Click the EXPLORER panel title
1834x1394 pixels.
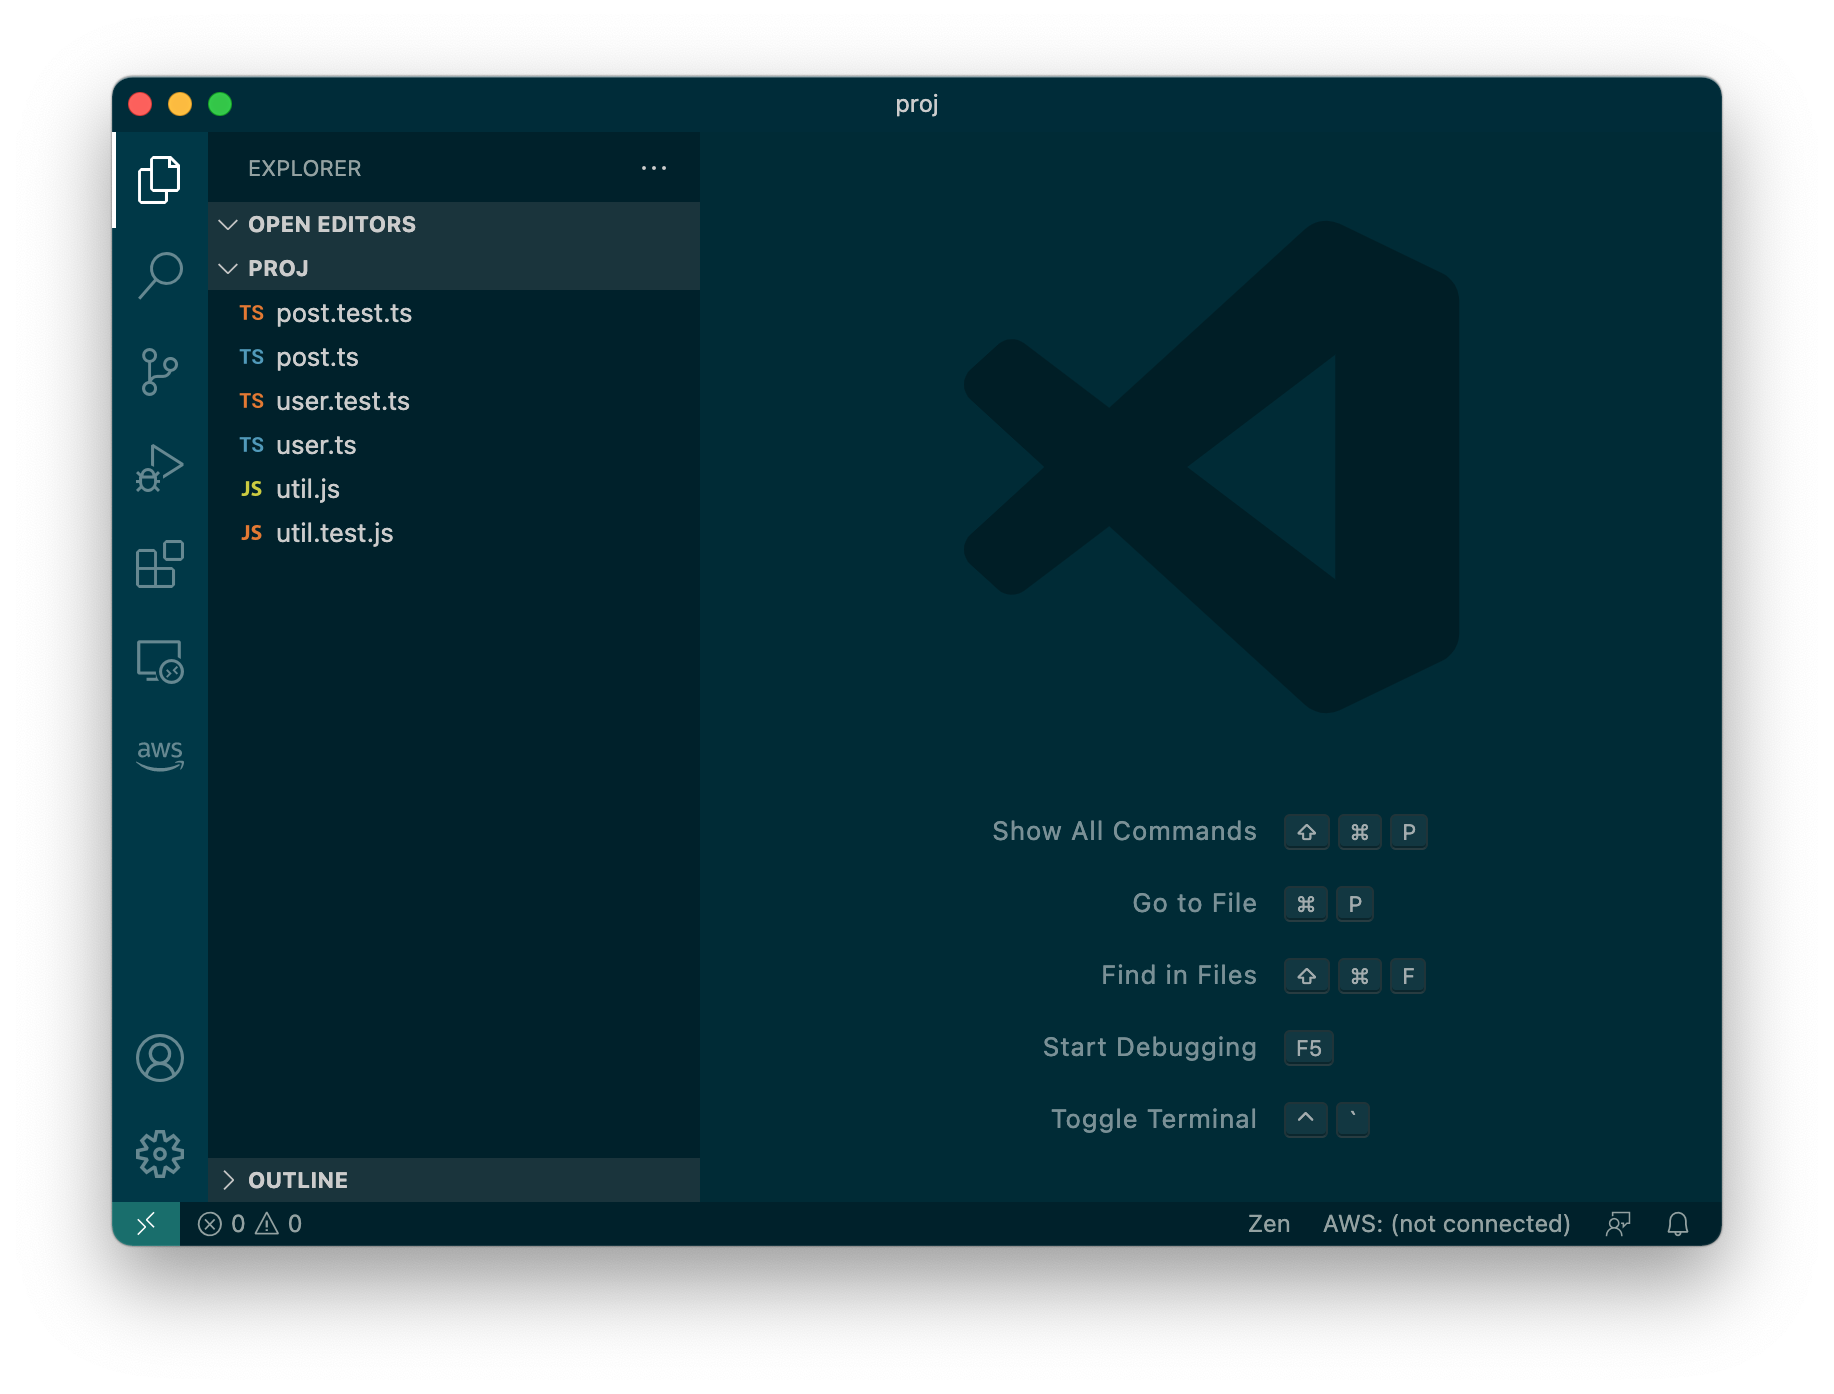pyautogui.click(x=305, y=168)
